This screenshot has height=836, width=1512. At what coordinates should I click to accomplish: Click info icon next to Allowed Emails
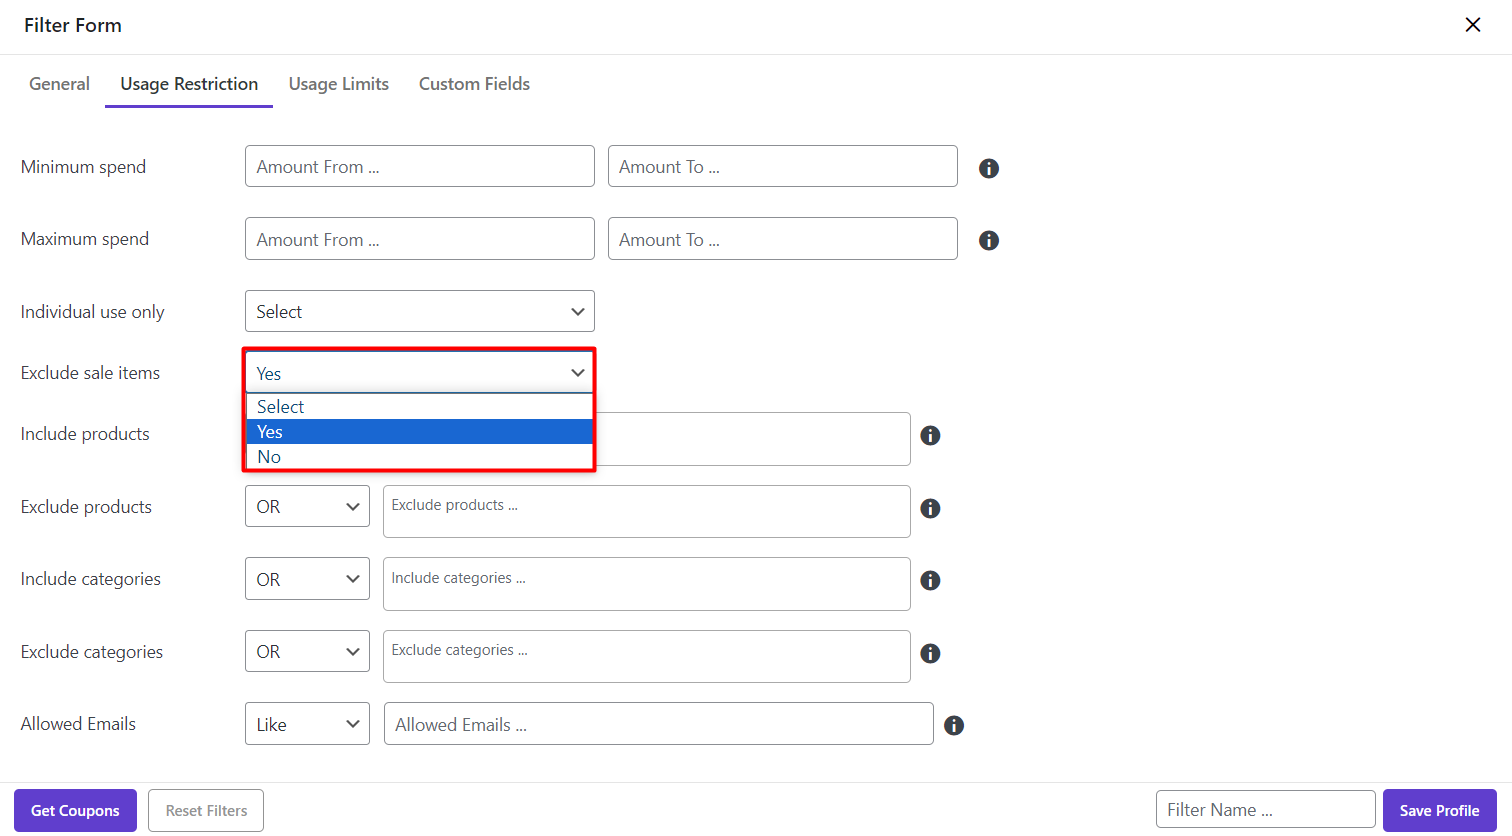(x=954, y=725)
